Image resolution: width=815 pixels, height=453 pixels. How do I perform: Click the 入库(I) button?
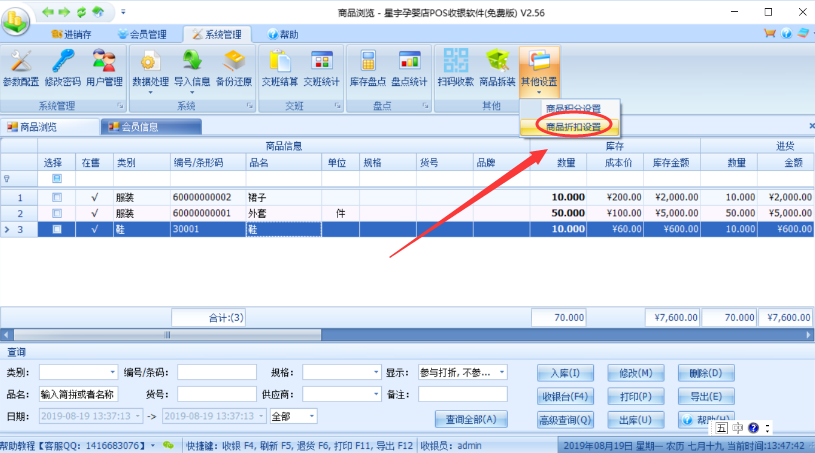(x=565, y=372)
